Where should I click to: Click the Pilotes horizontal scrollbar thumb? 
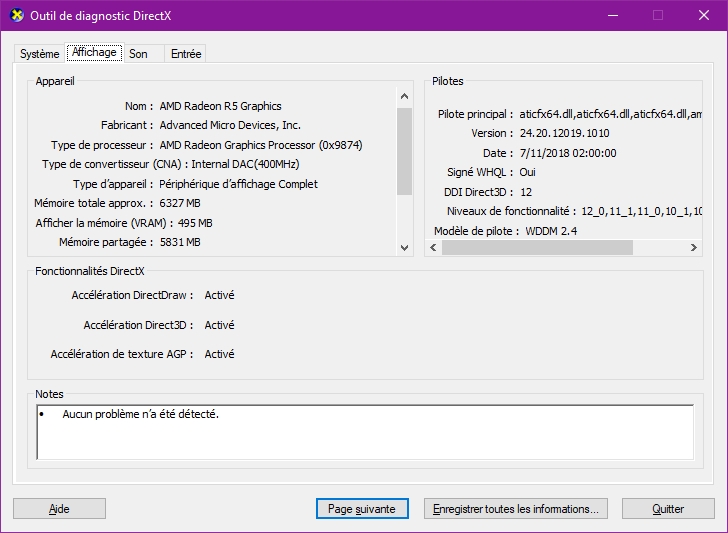(x=537, y=247)
